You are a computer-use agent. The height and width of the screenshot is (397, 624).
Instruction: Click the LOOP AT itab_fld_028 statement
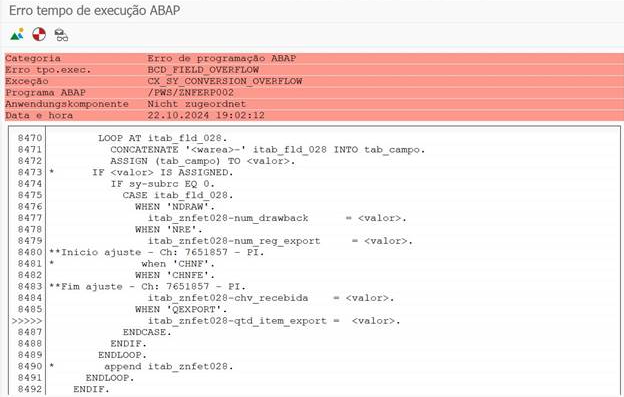[x=162, y=138]
